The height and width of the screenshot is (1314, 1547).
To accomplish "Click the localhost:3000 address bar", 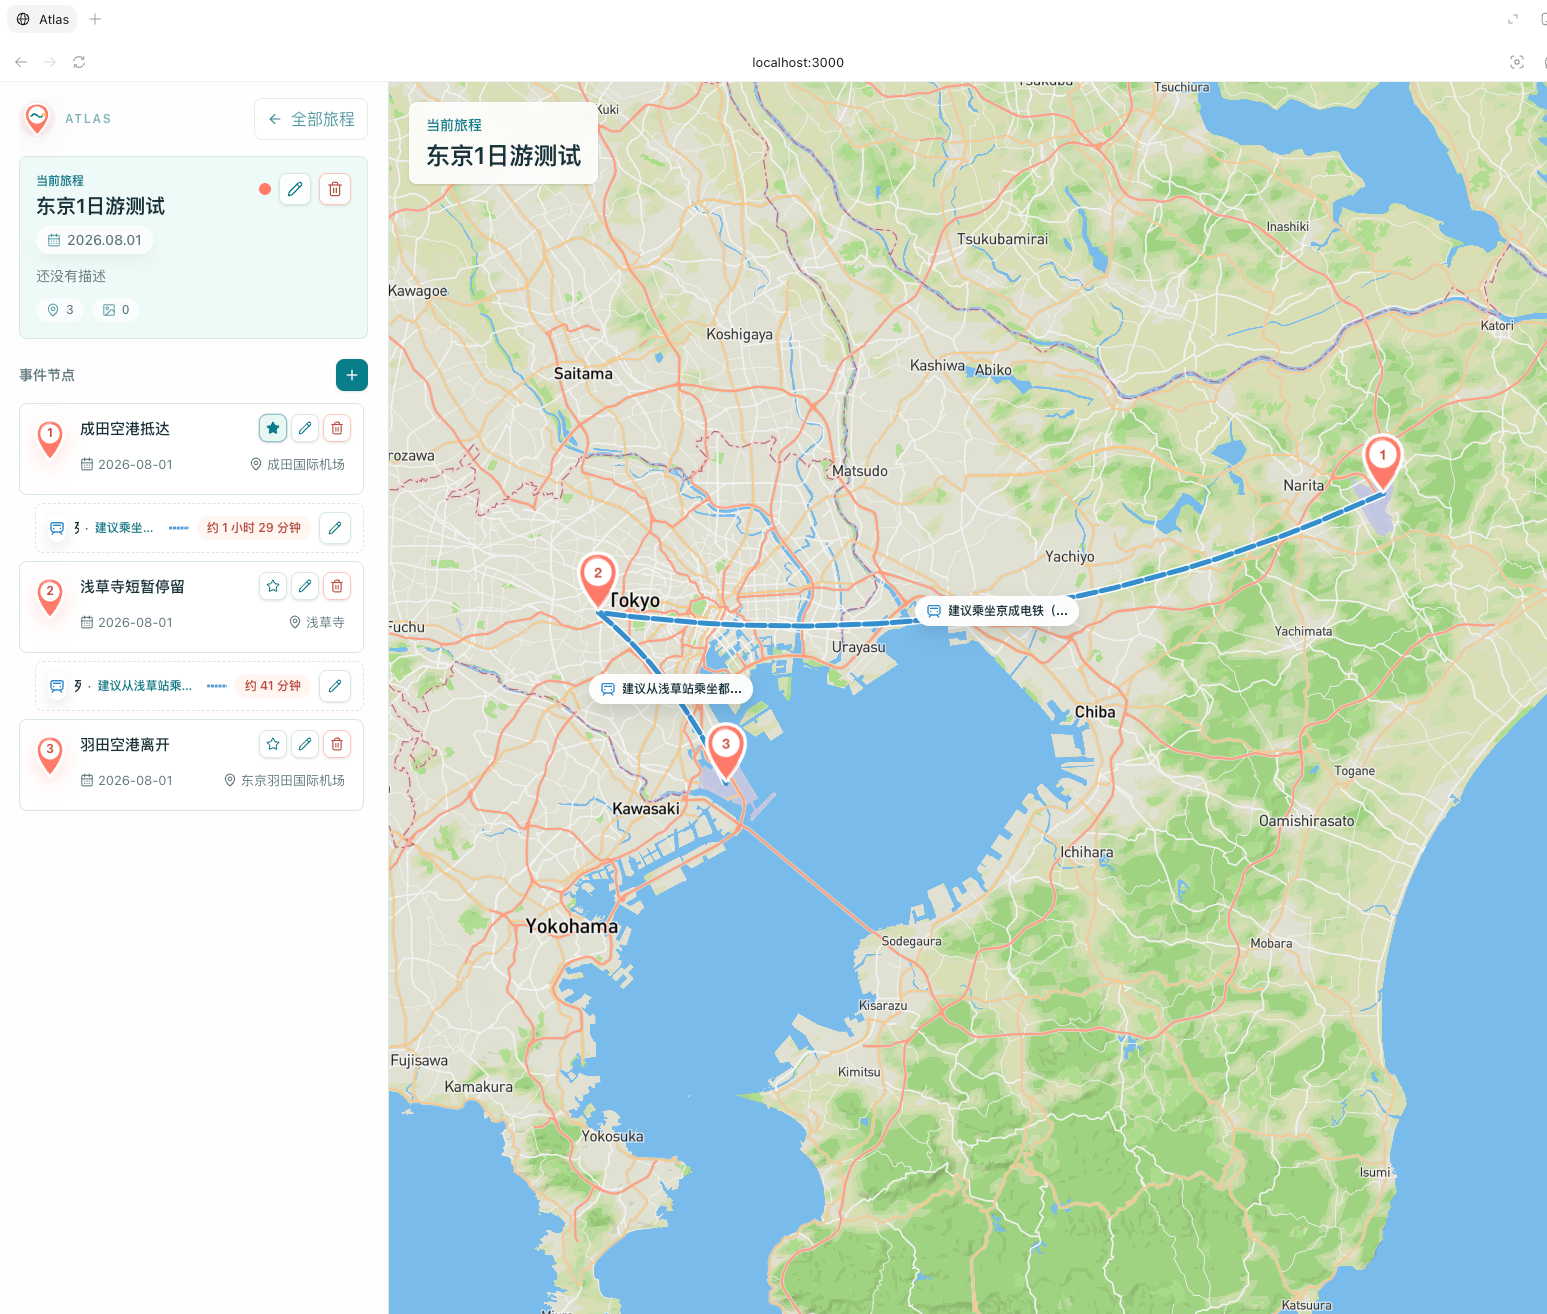I will coord(798,62).
